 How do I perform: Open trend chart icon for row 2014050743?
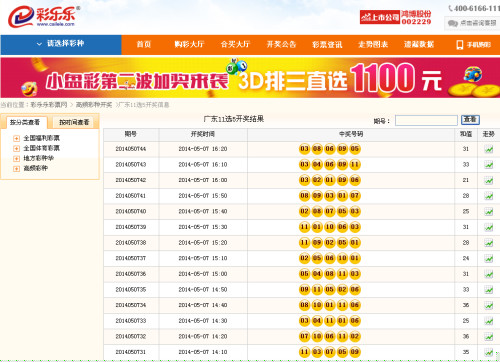(488, 165)
